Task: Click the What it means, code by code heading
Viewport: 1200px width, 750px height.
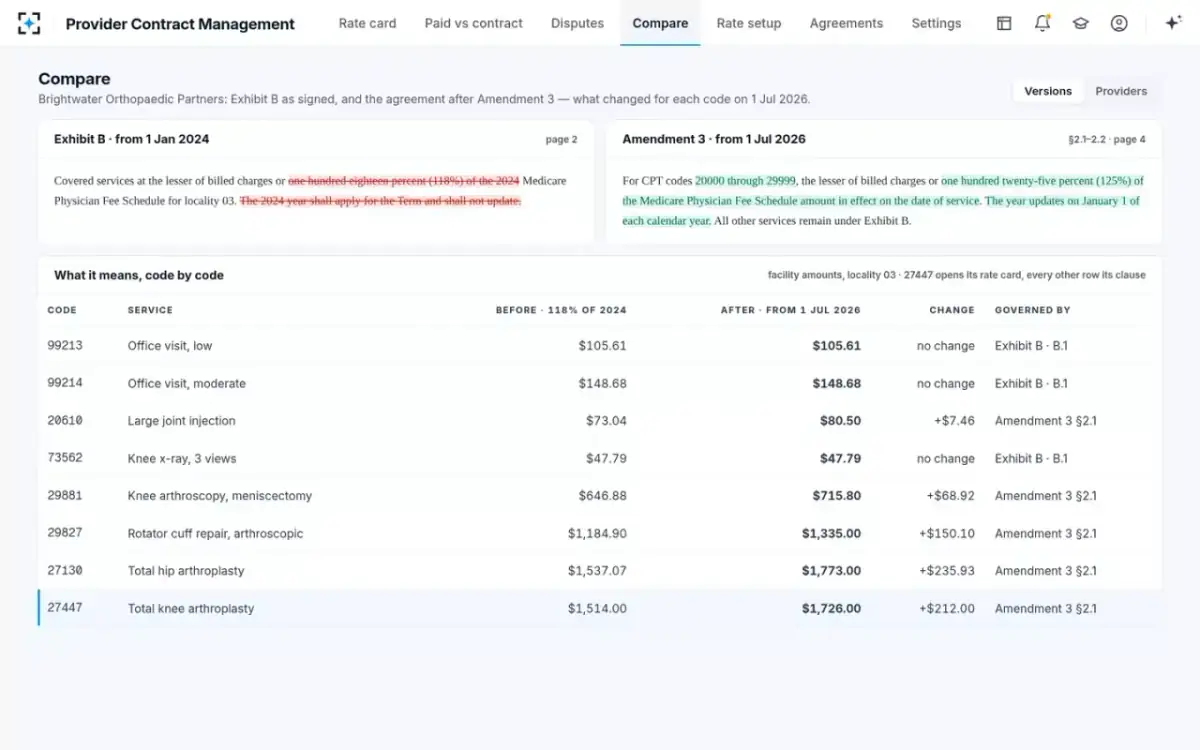Action: tap(139, 275)
